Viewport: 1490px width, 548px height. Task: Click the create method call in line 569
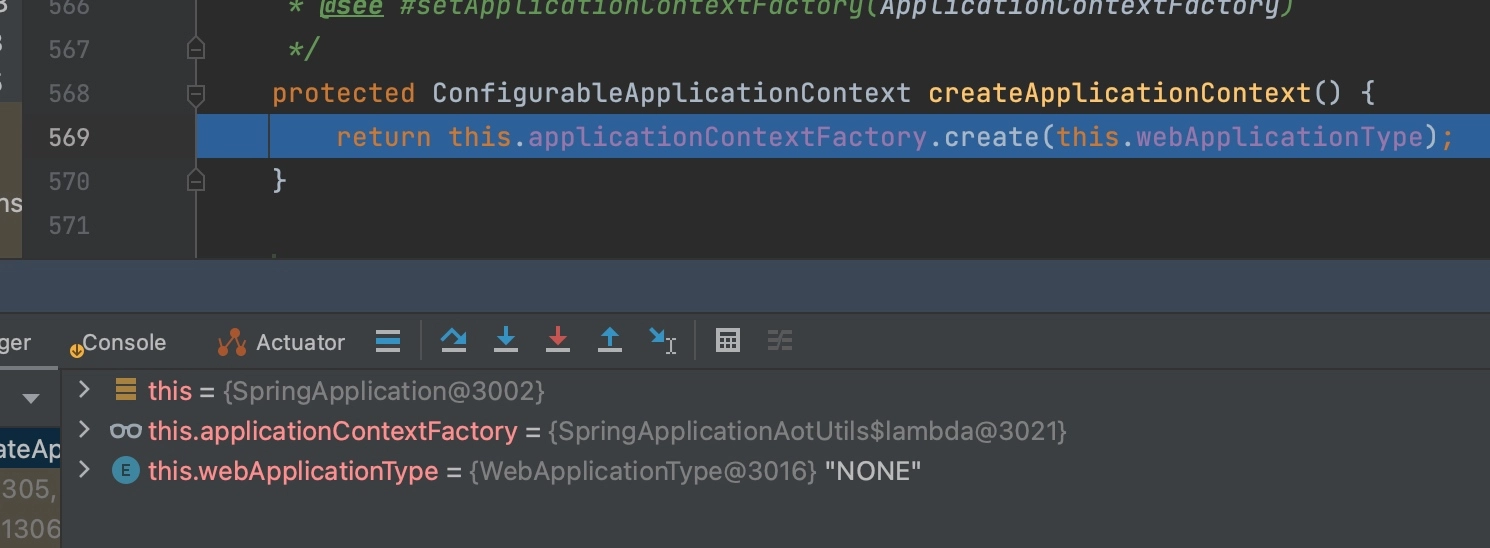991,137
